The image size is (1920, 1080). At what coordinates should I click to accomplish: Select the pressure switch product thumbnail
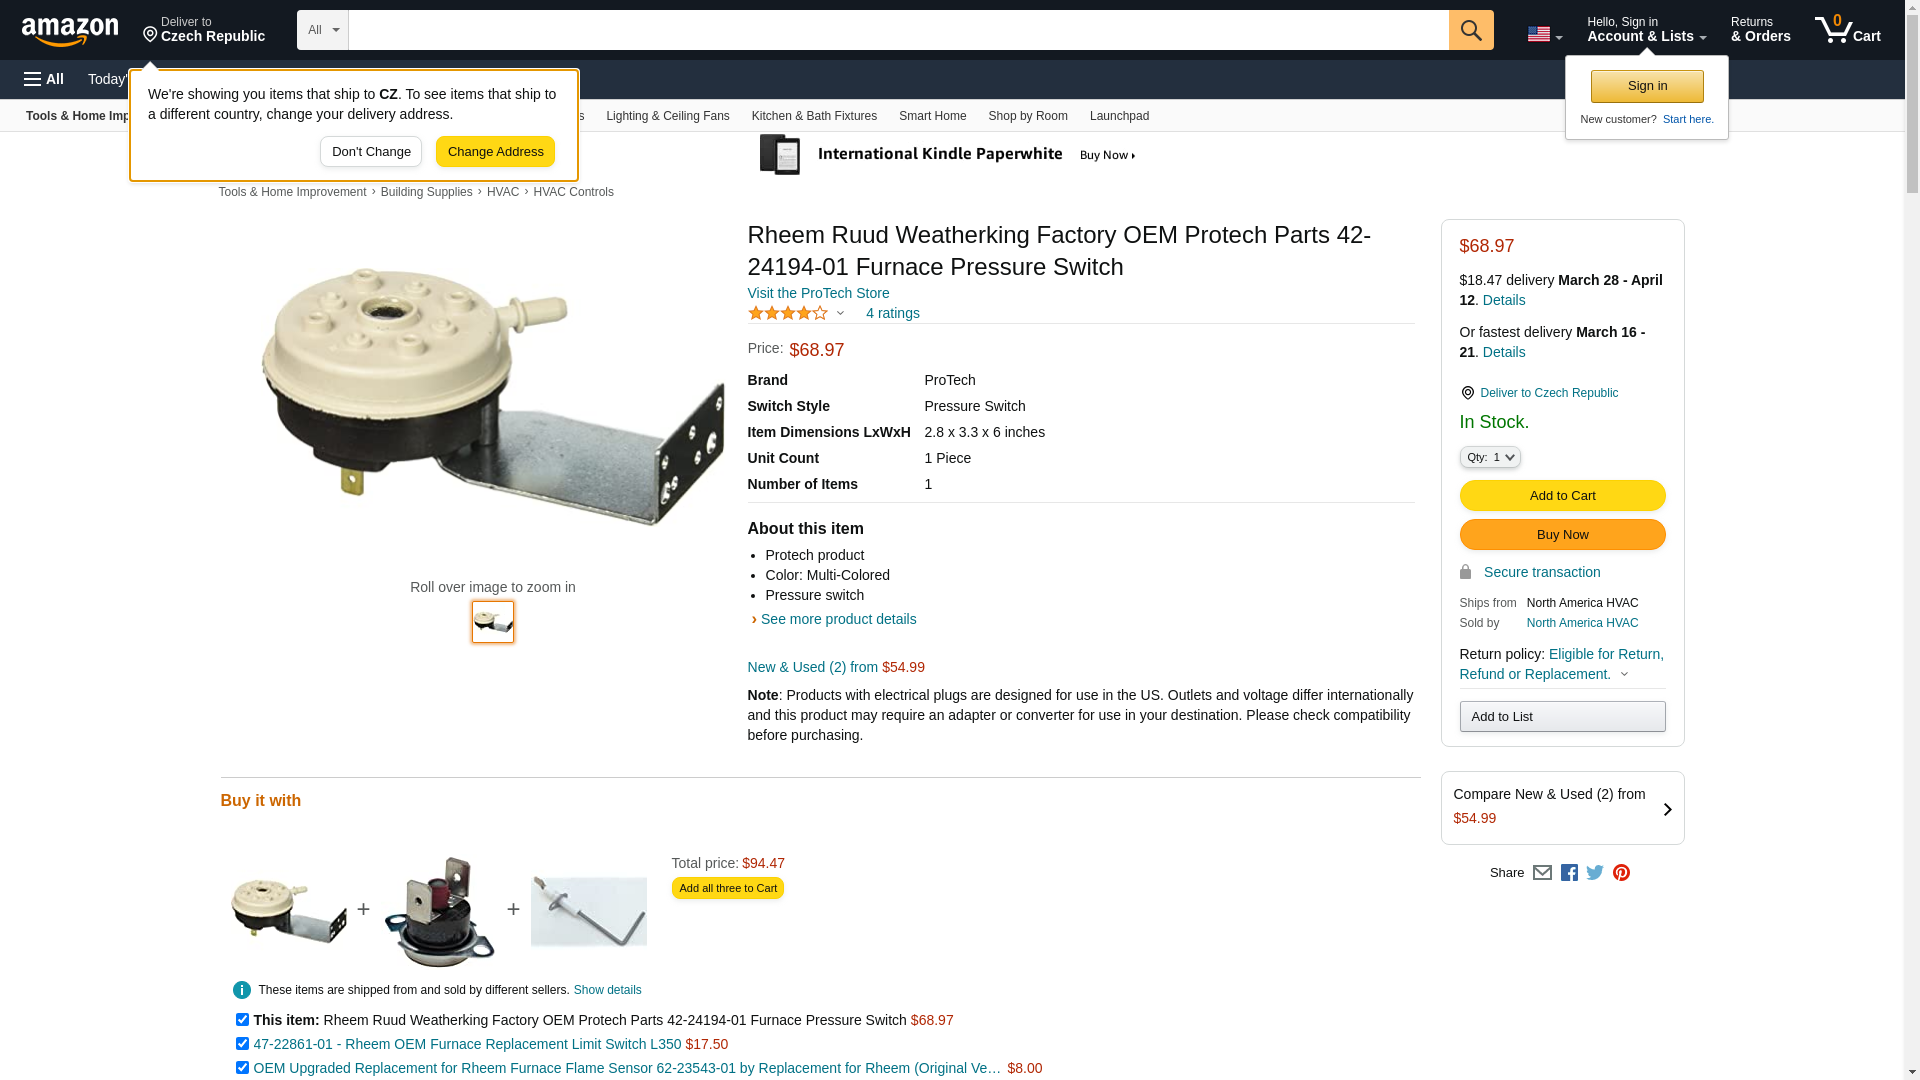pos(493,622)
